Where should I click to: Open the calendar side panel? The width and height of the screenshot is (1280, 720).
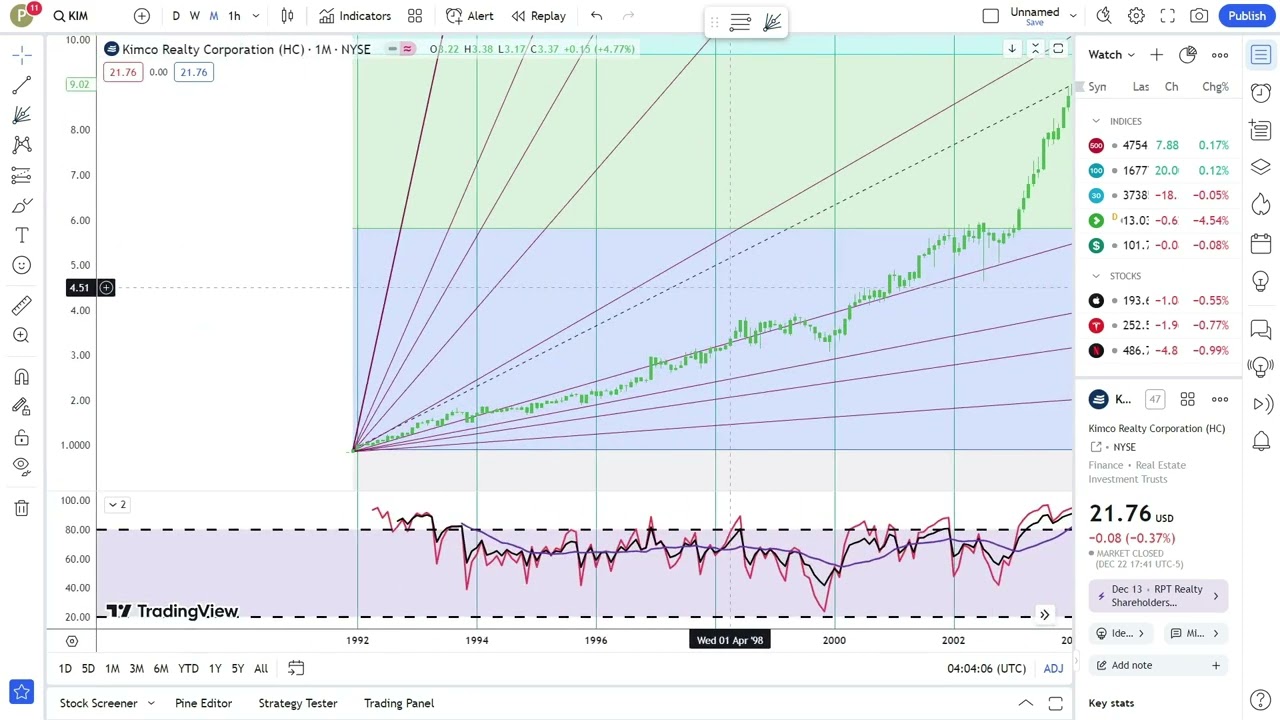(x=1260, y=243)
